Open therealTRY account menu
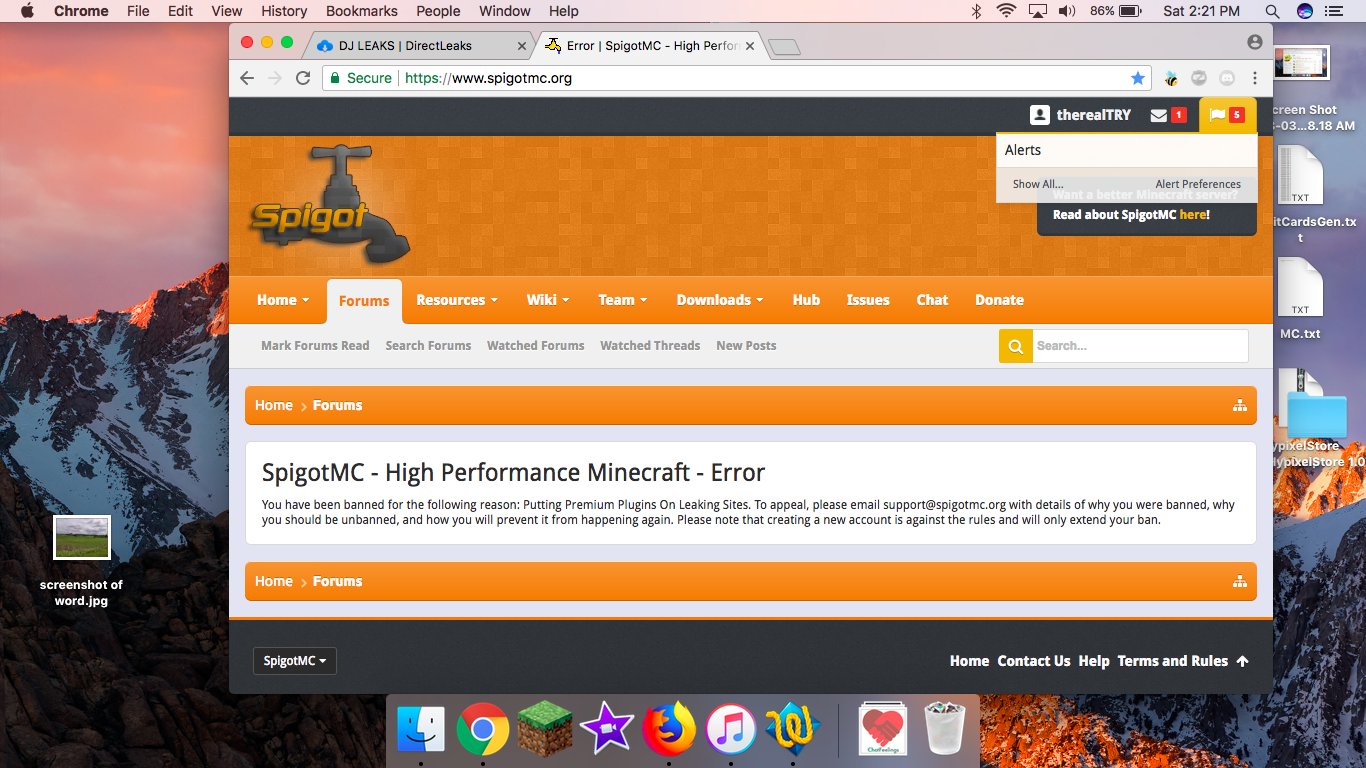 (1081, 115)
